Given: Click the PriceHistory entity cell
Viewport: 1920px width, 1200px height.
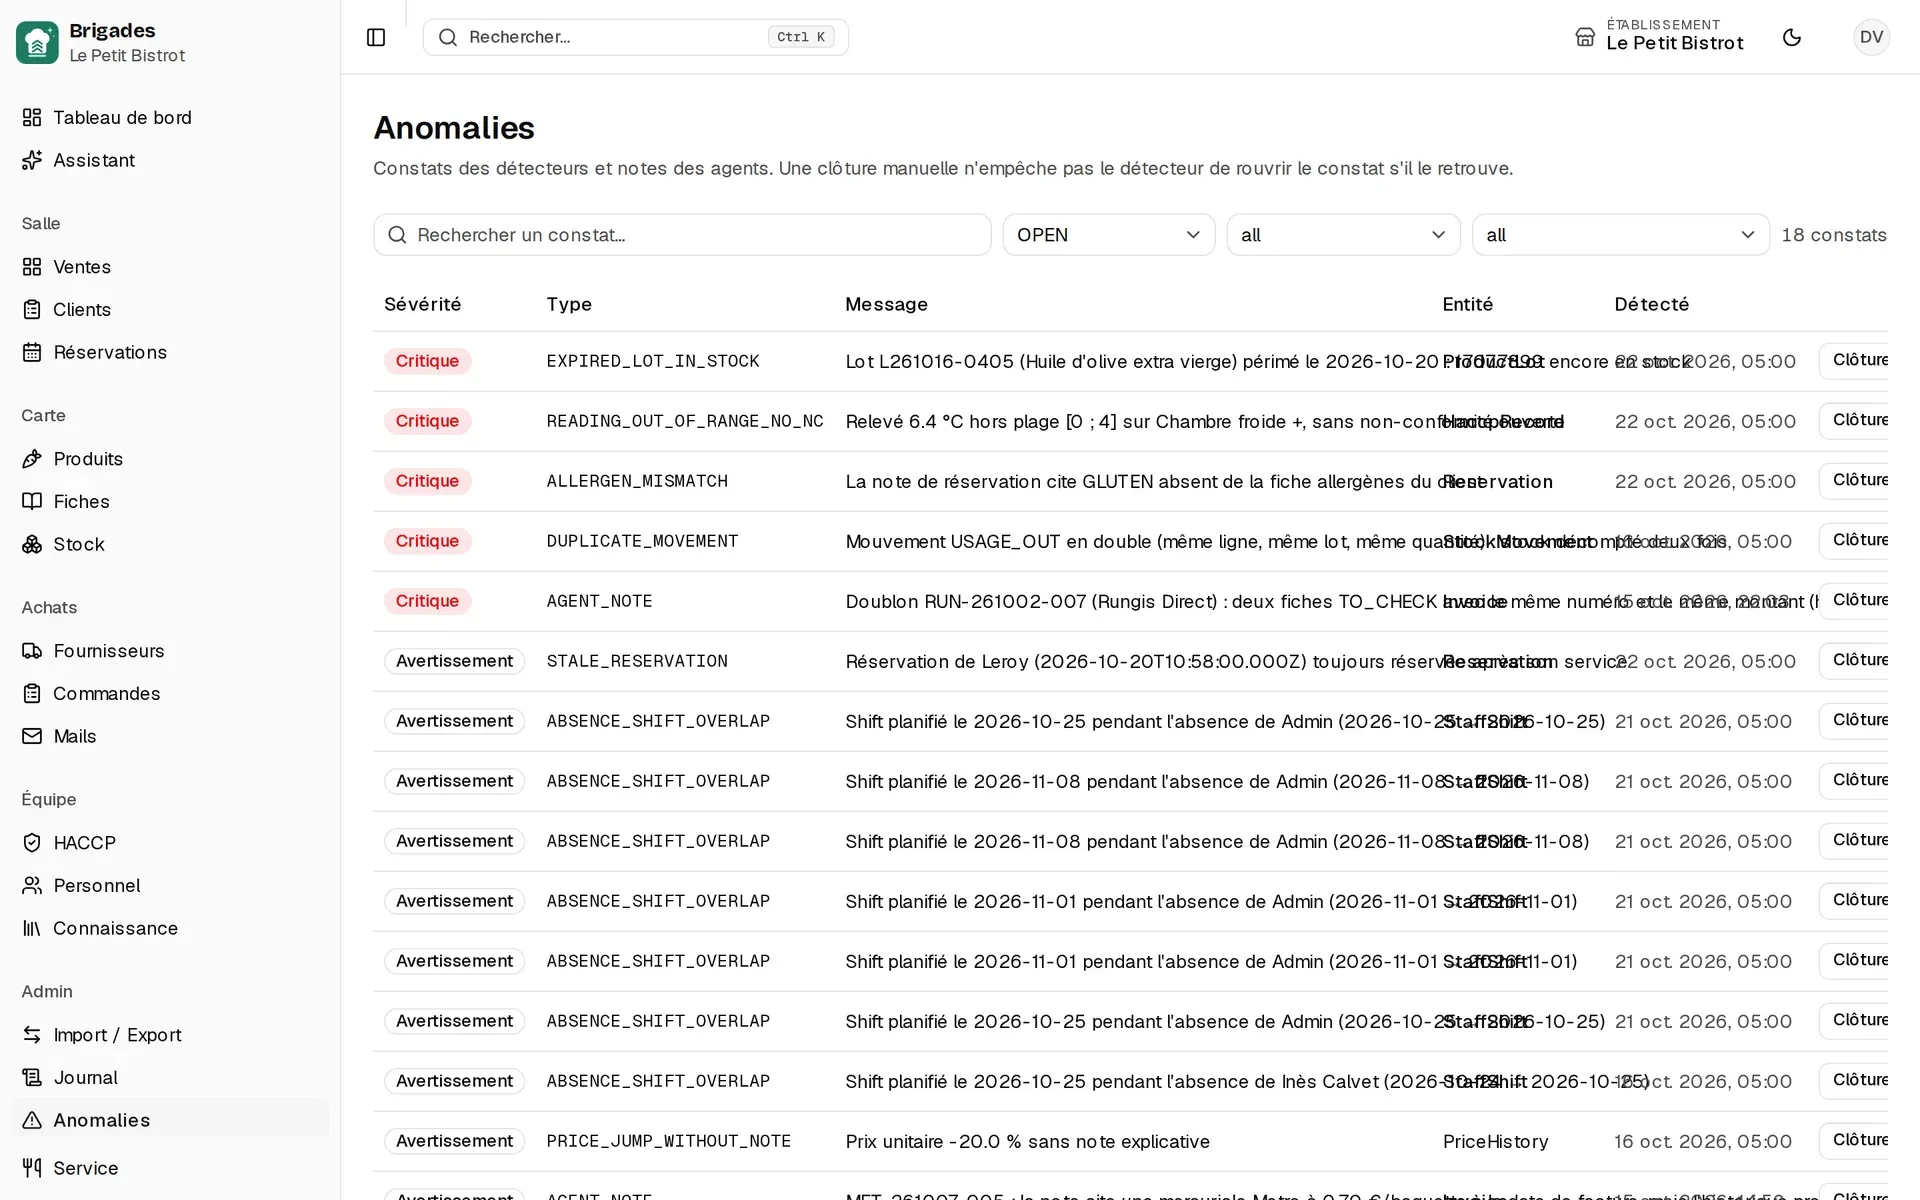Looking at the screenshot, I should (1496, 1141).
